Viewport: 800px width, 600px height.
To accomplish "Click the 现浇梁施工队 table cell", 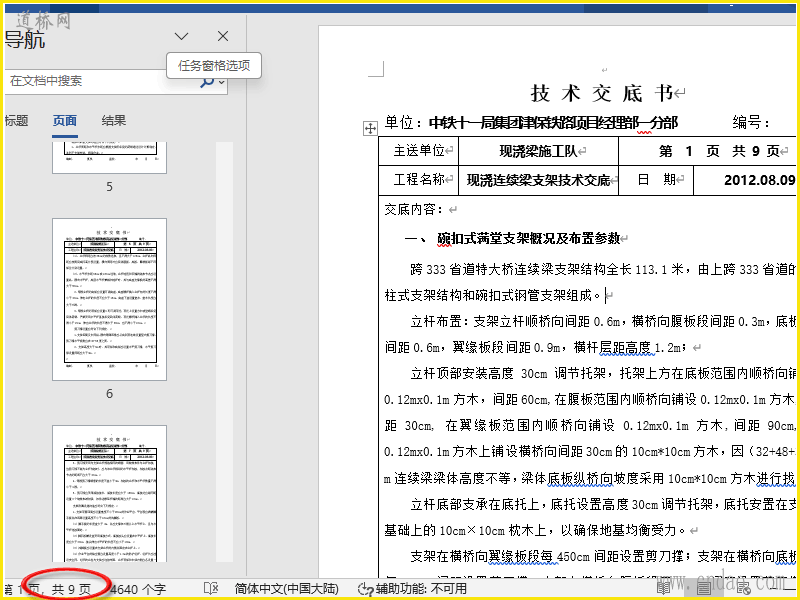I will tap(538, 151).
